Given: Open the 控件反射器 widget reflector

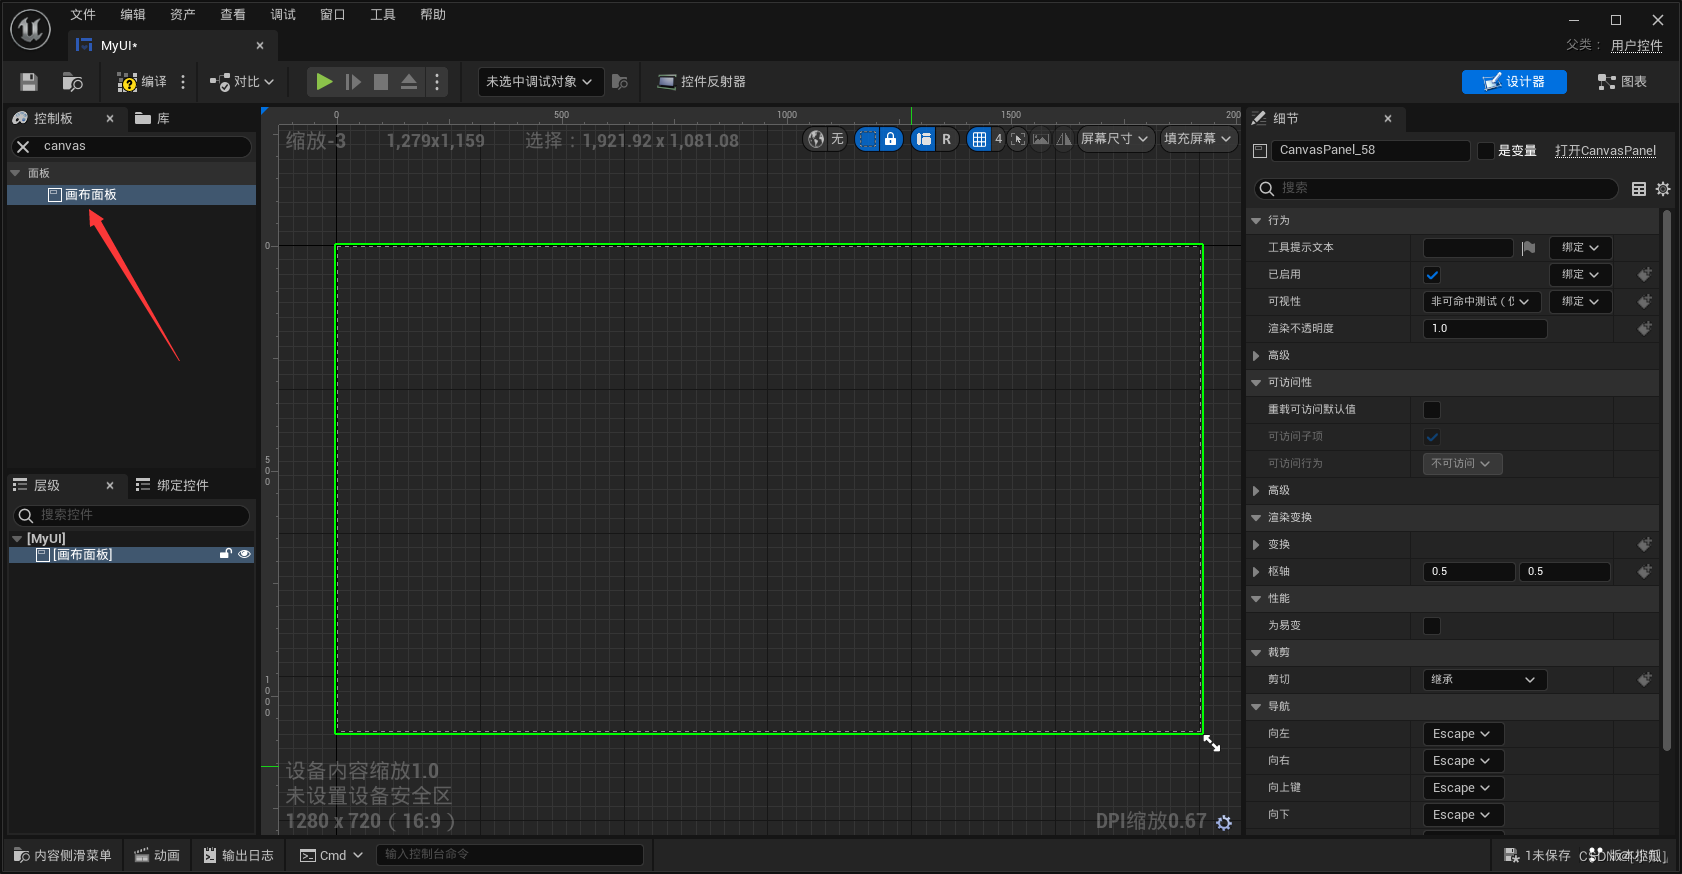Looking at the screenshot, I should (701, 82).
